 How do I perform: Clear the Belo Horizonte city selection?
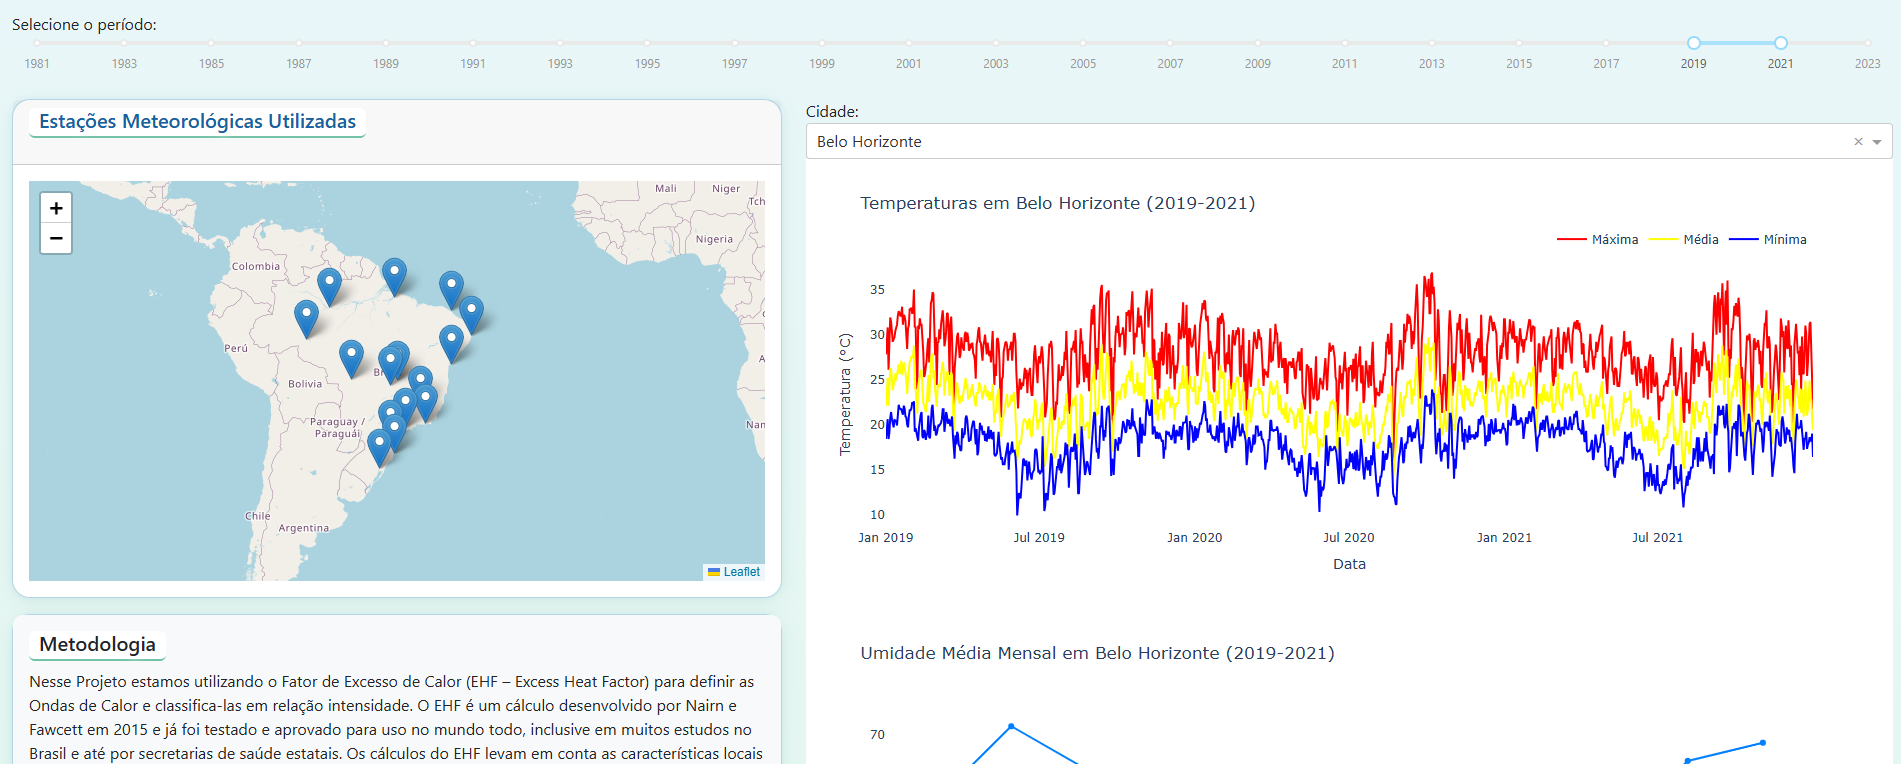point(1858,142)
